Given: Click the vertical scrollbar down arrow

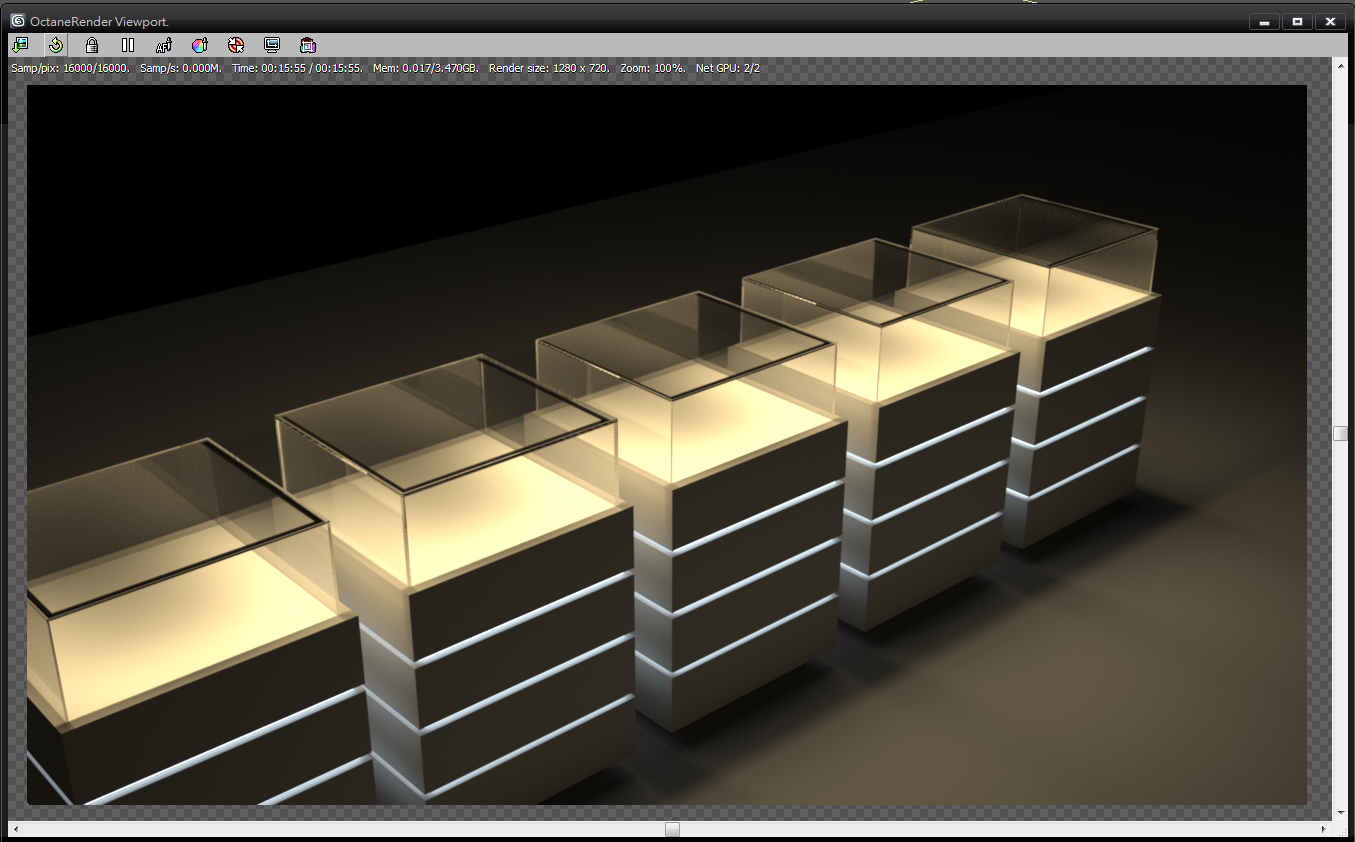Looking at the screenshot, I should coord(1340,813).
